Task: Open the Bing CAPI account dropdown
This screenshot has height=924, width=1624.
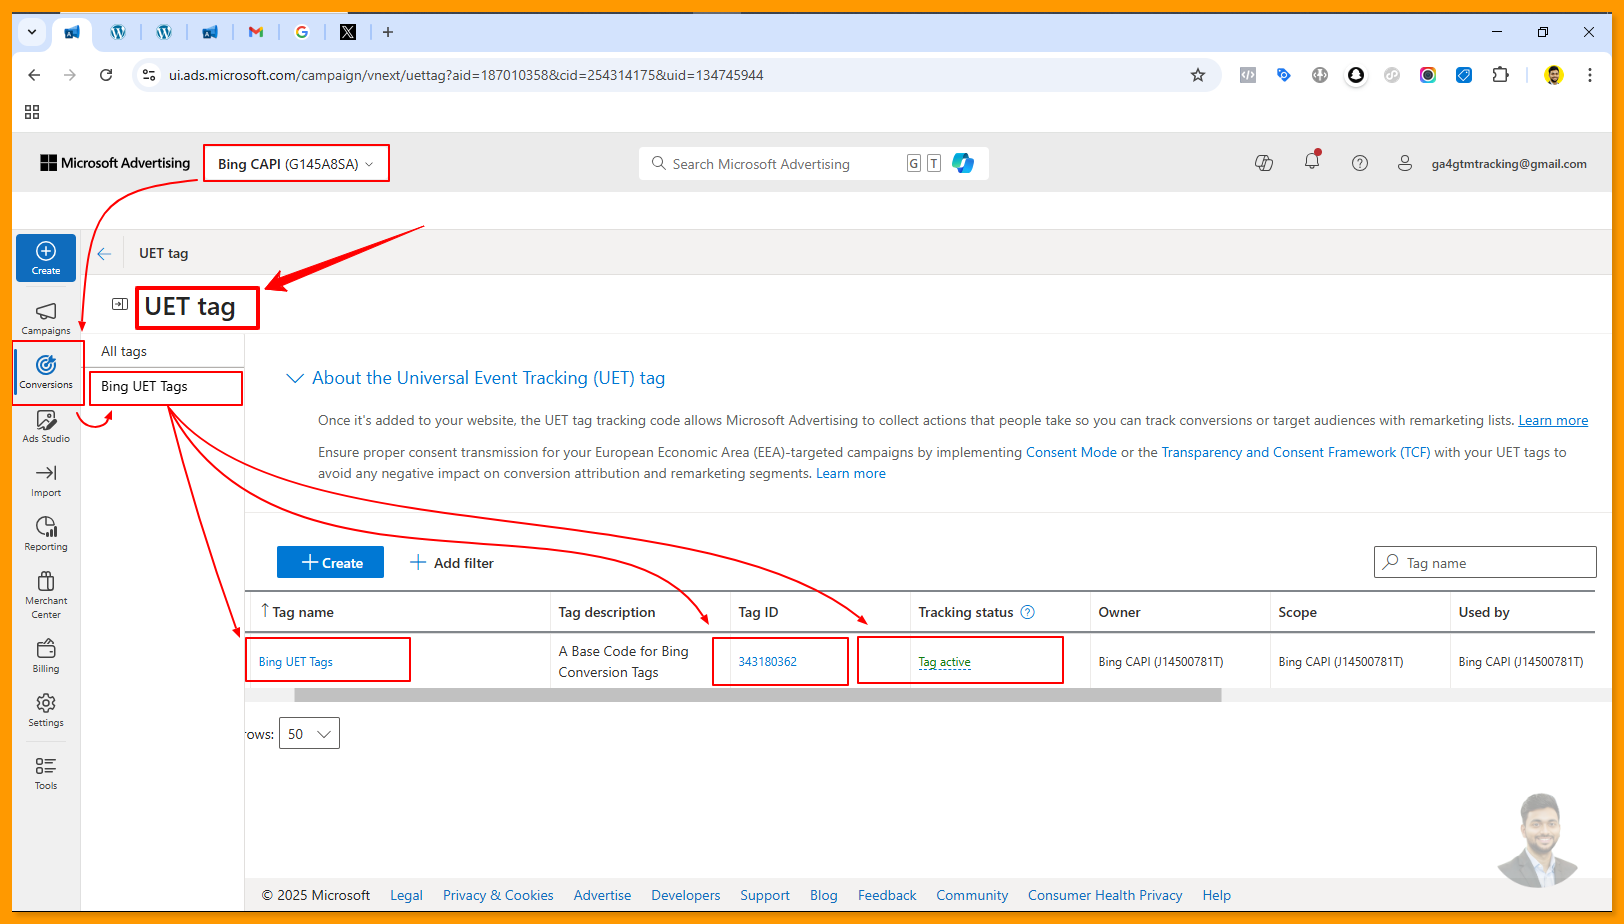Action: coord(295,164)
